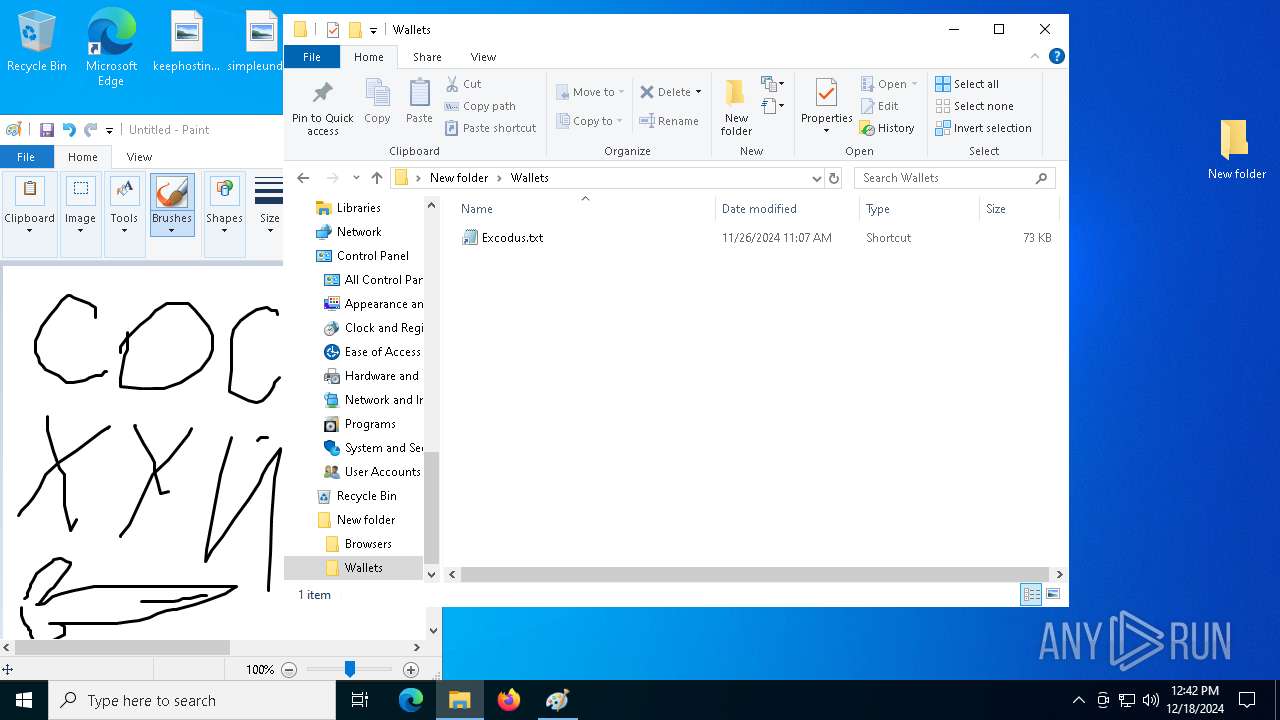Switch to Explorer Share tab

(x=427, y=57)
